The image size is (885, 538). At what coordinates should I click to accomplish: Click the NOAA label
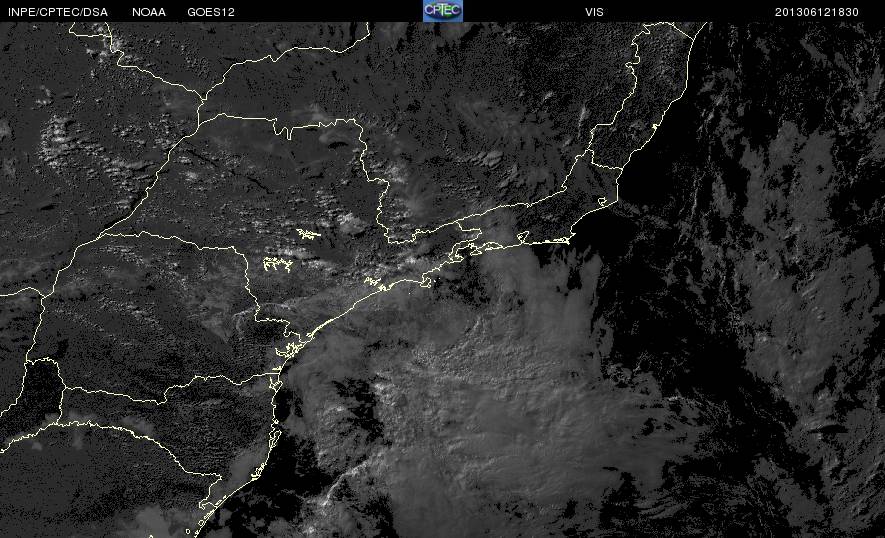point(149,12)
